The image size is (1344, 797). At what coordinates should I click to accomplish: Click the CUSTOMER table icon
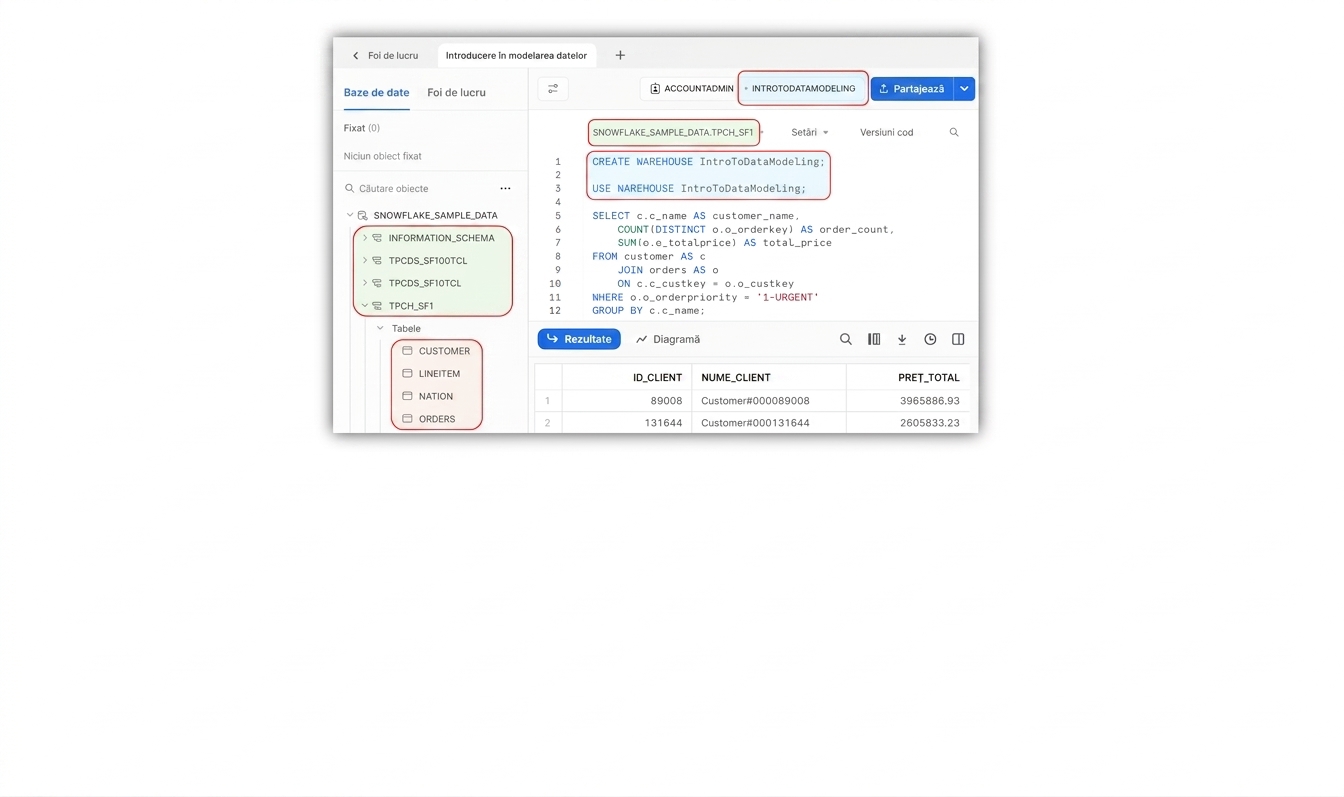coord(407,351)
